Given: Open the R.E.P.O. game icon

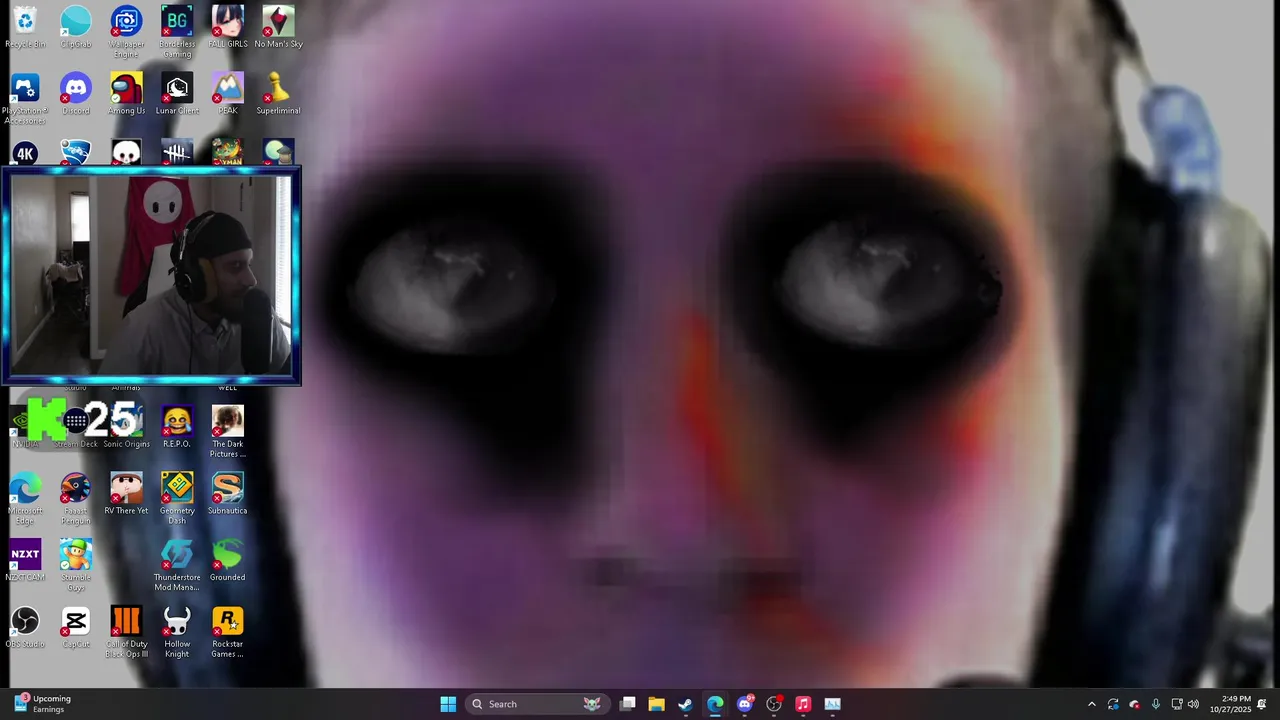Looking at the screenshot, I should pyautogui.click(x=177, y=427).
